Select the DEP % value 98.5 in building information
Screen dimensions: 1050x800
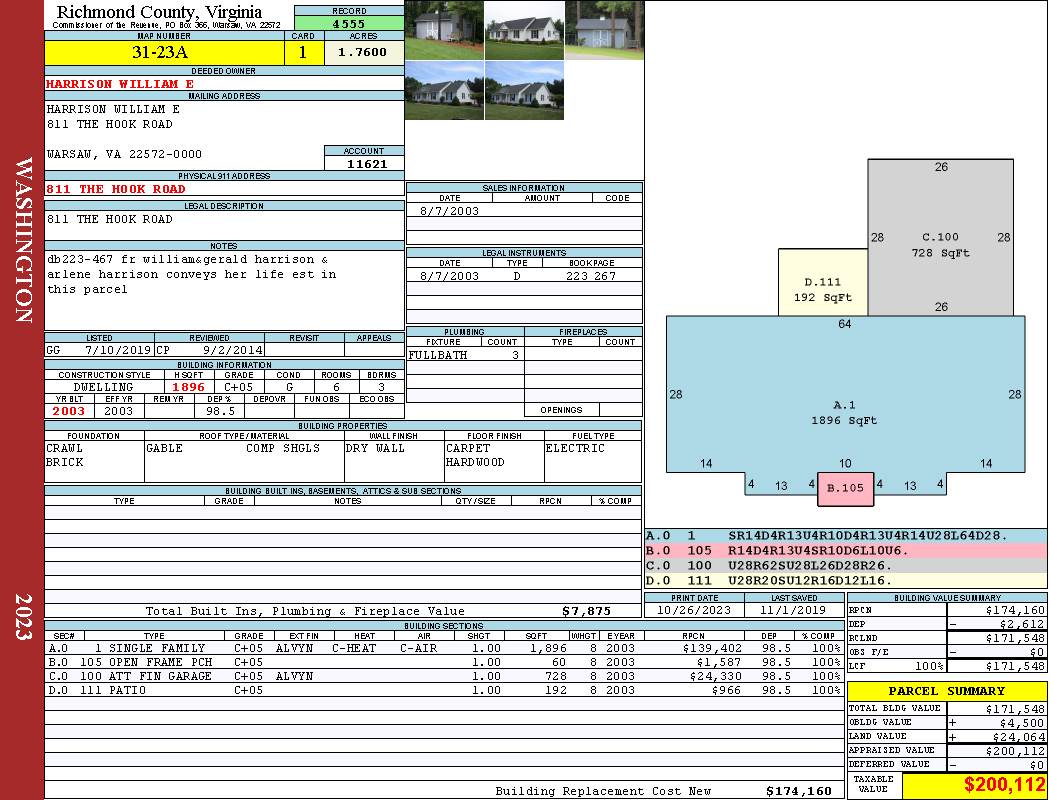tap(220, 411)
